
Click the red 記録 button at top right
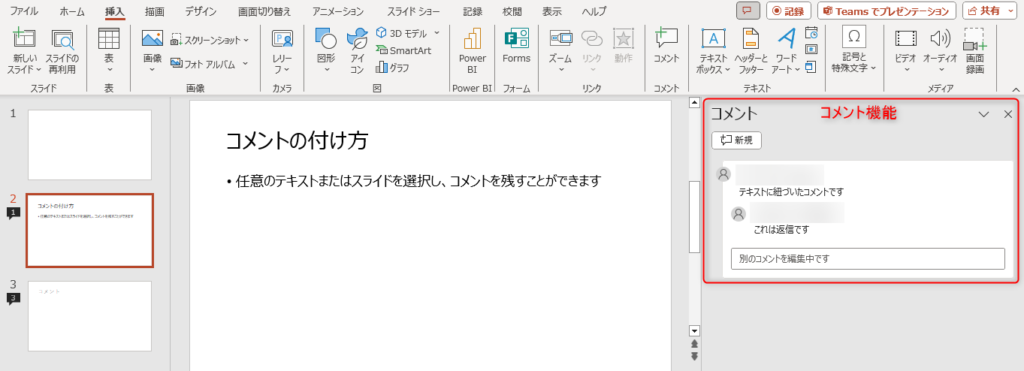click(789, 10)
